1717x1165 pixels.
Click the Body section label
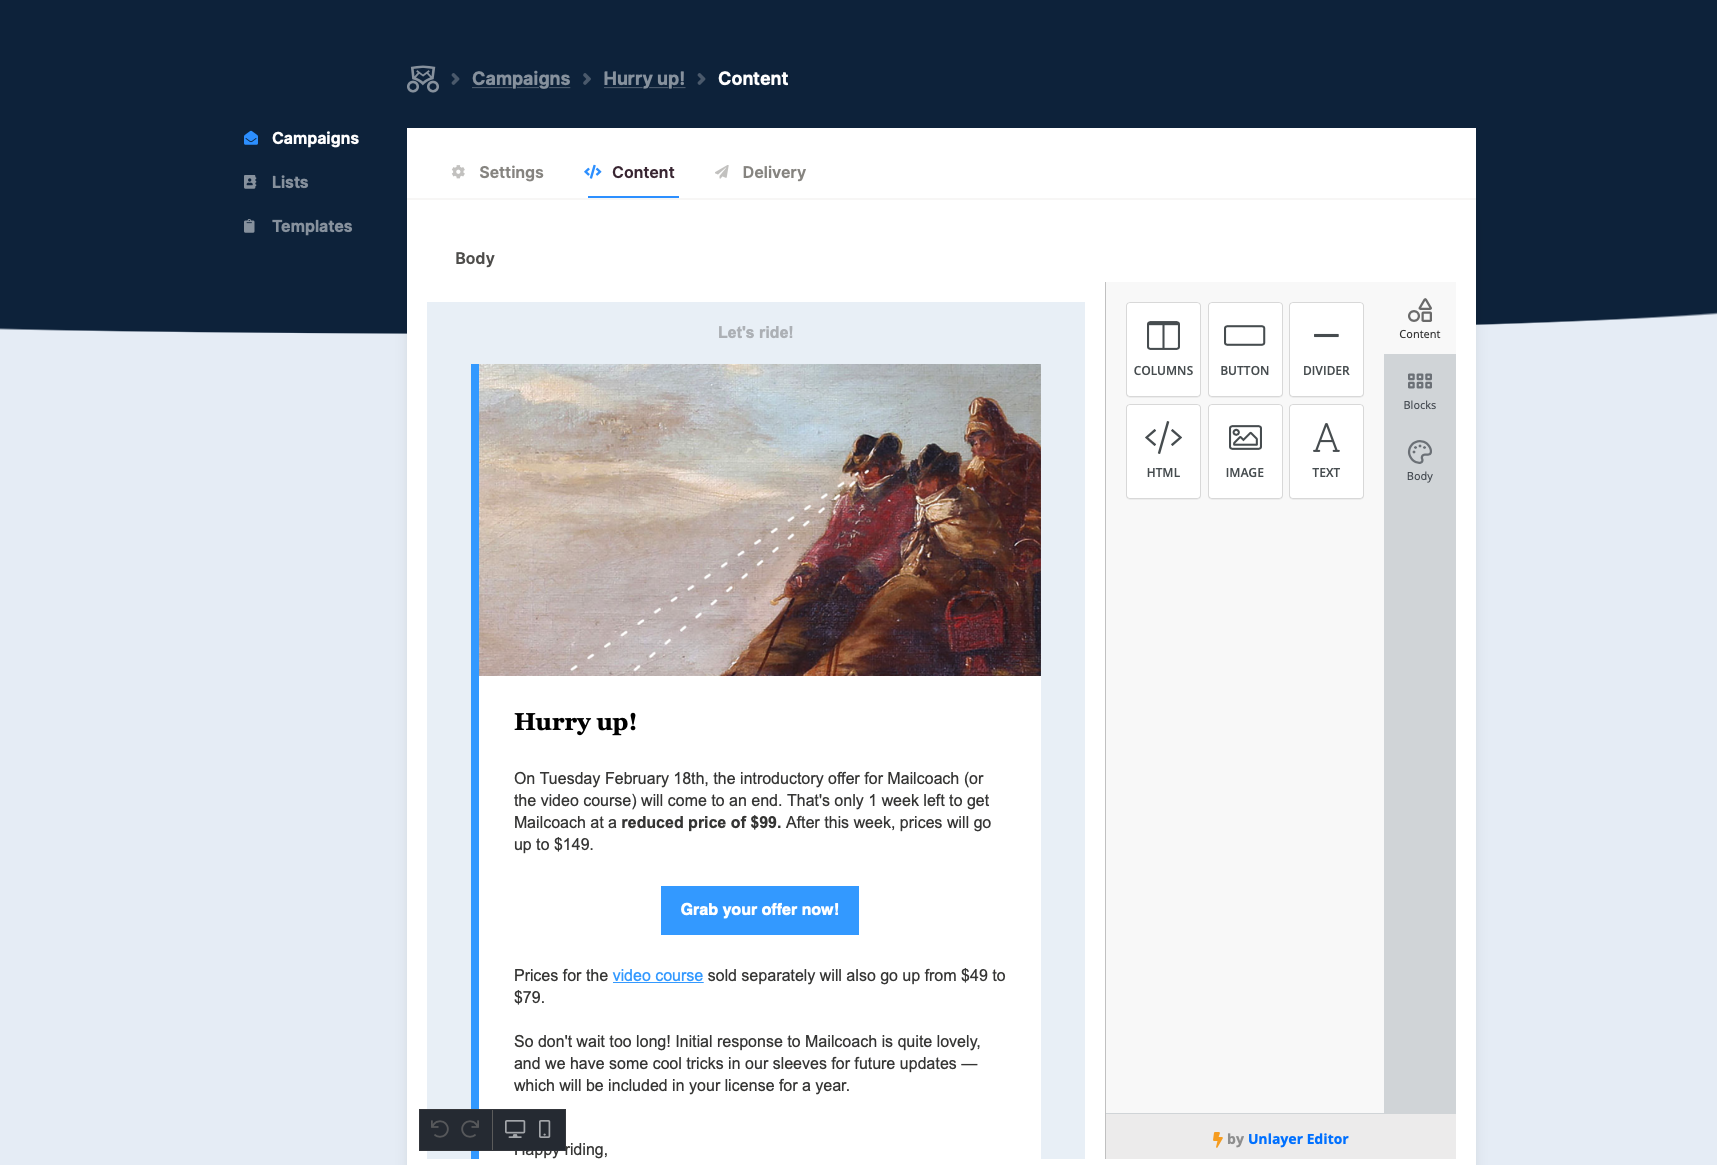tap(475, 258)
